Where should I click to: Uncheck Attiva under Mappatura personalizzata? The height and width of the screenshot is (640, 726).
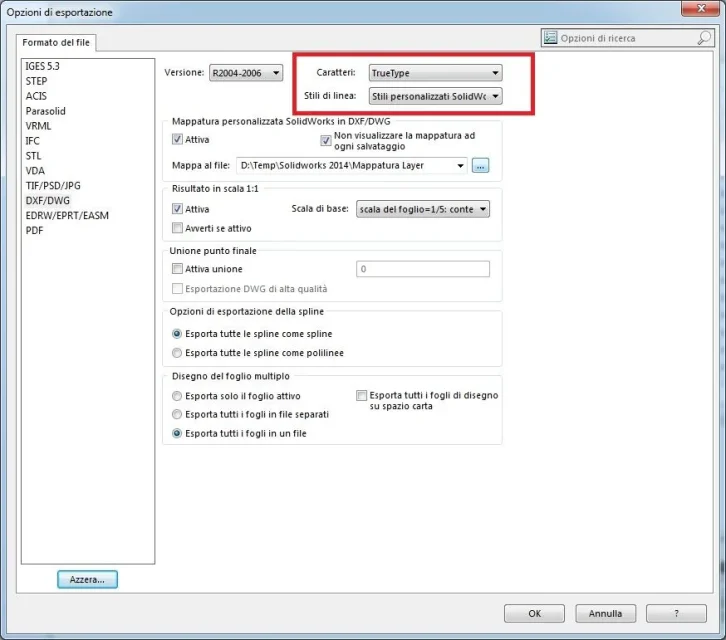tap(178, 140)
